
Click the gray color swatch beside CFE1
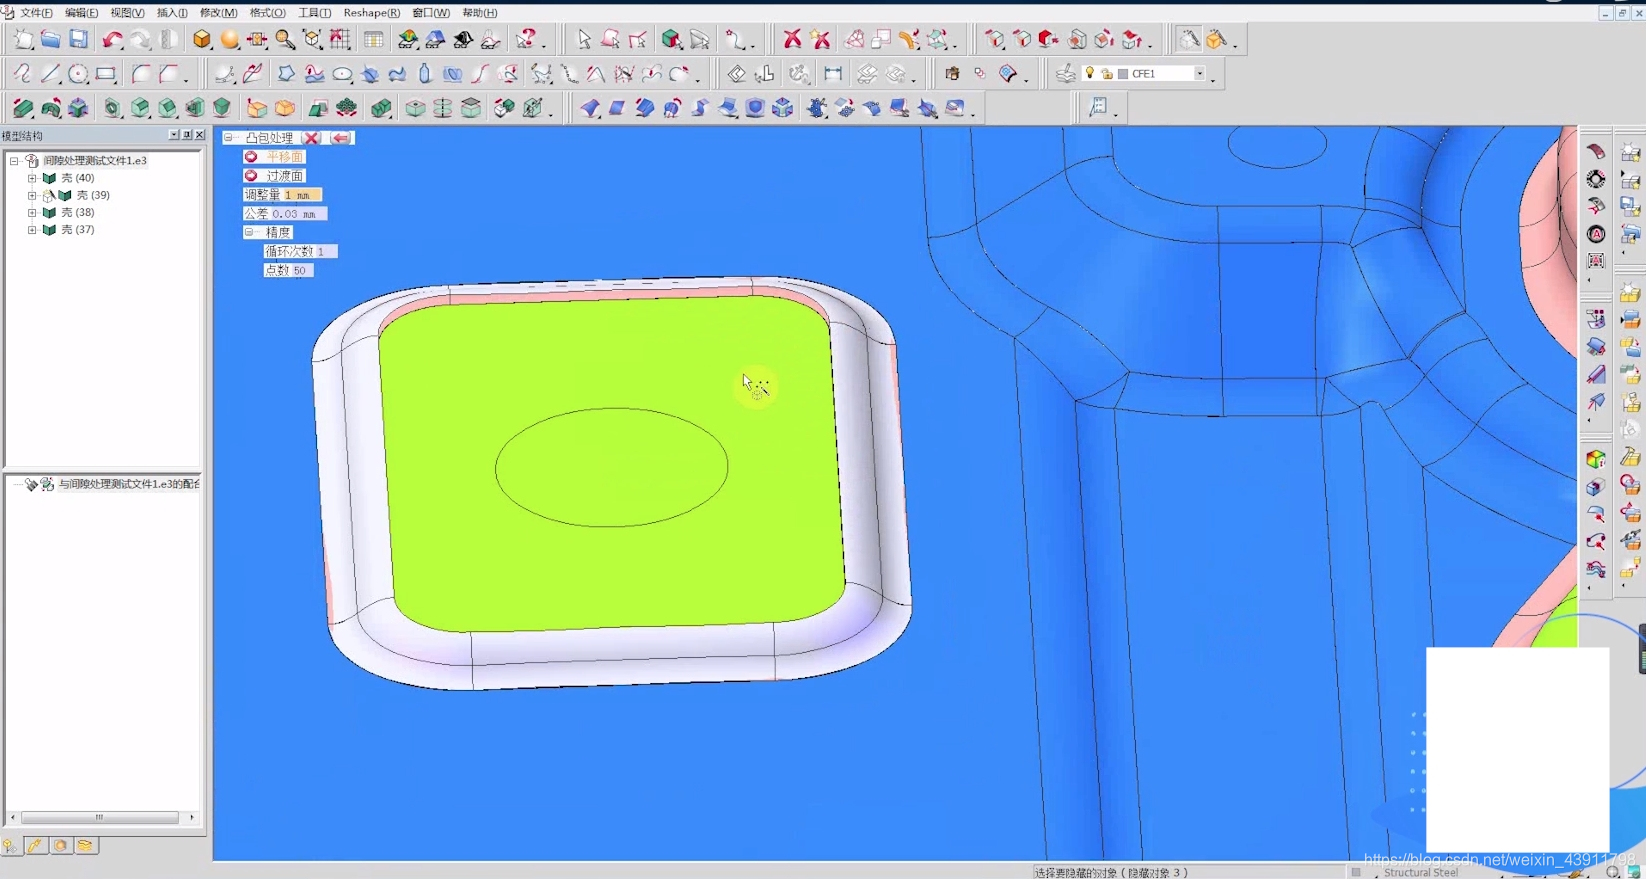pos(1123,74)
